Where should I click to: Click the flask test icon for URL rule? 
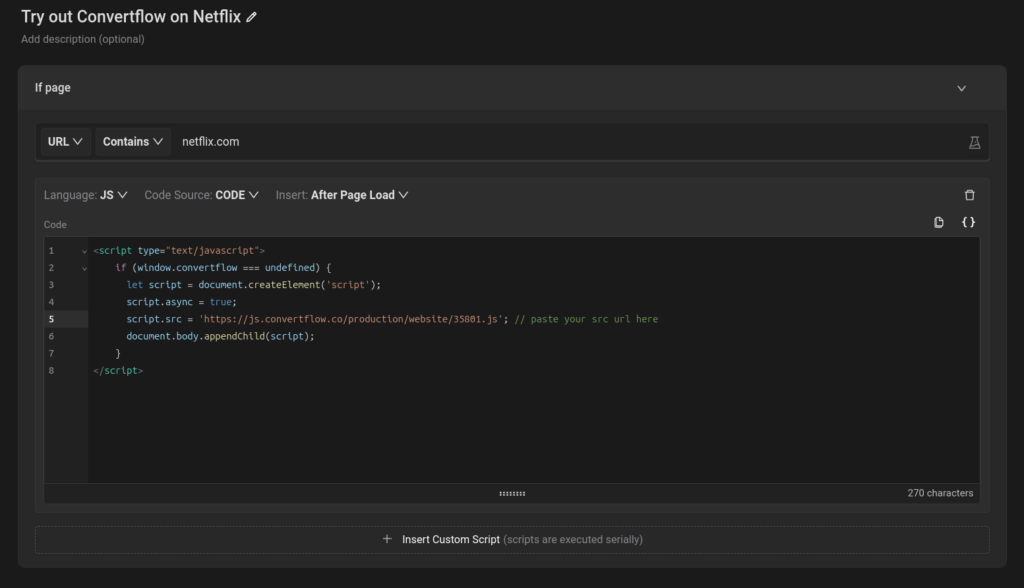point(974,142)
